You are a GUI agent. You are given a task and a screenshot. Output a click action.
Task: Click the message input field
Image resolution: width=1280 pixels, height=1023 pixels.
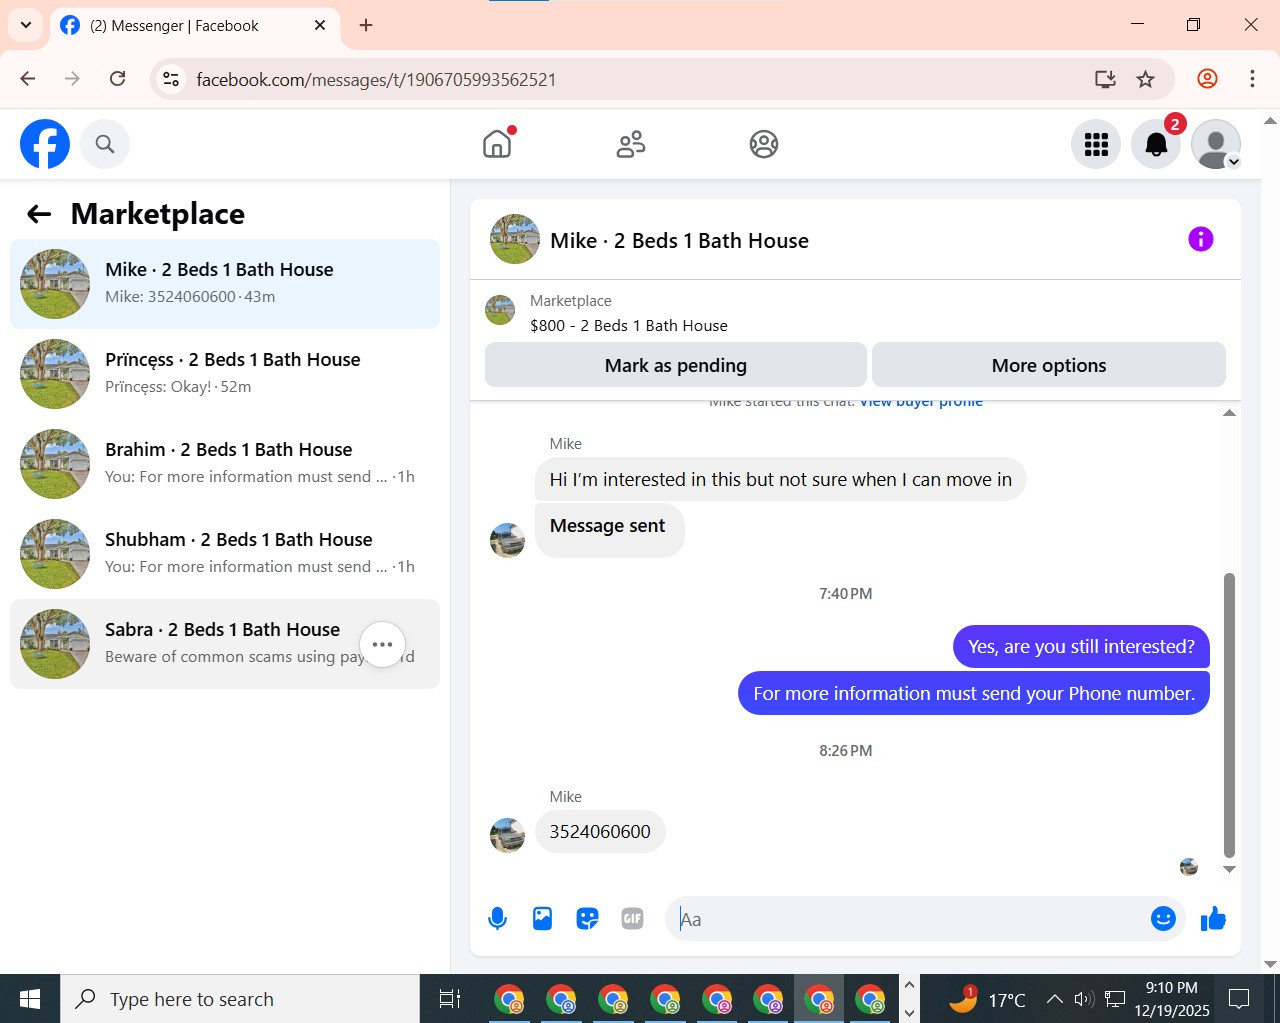[910, 919]
